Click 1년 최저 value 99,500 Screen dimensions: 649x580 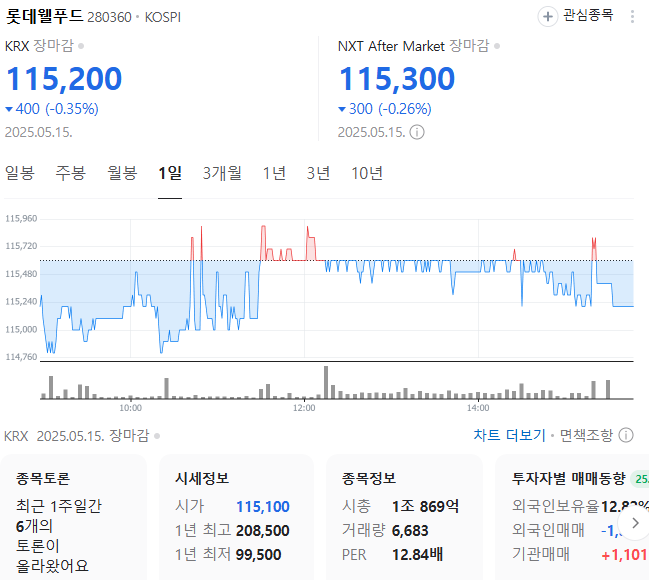[259, 555]
